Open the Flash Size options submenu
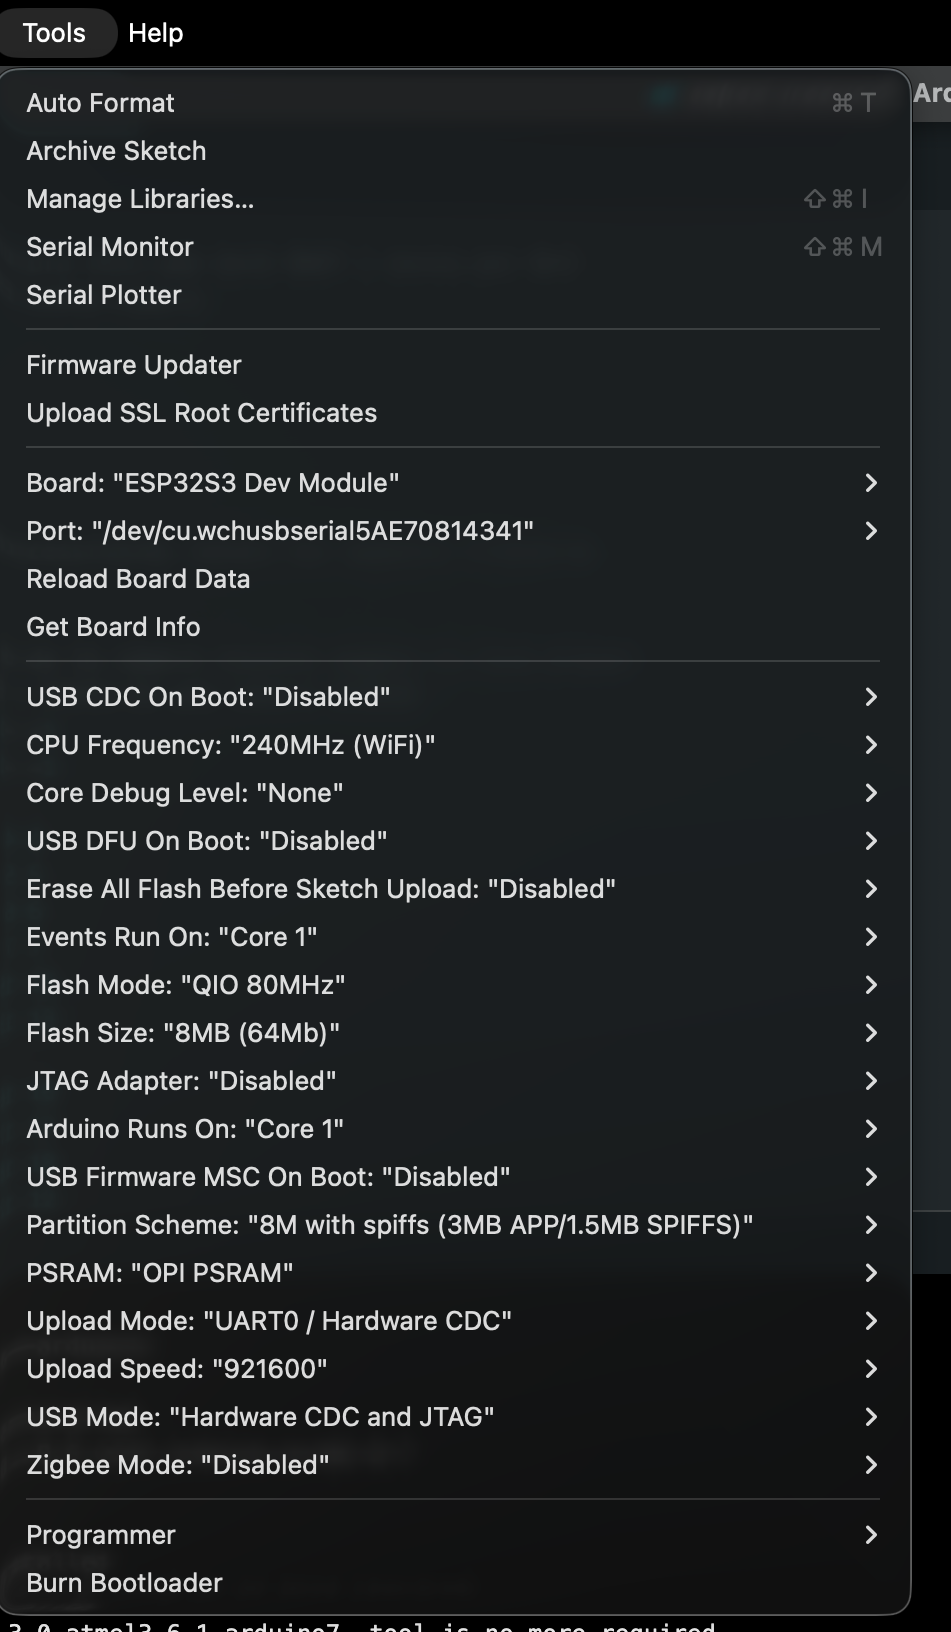951x1632 pixels. 184,1033
